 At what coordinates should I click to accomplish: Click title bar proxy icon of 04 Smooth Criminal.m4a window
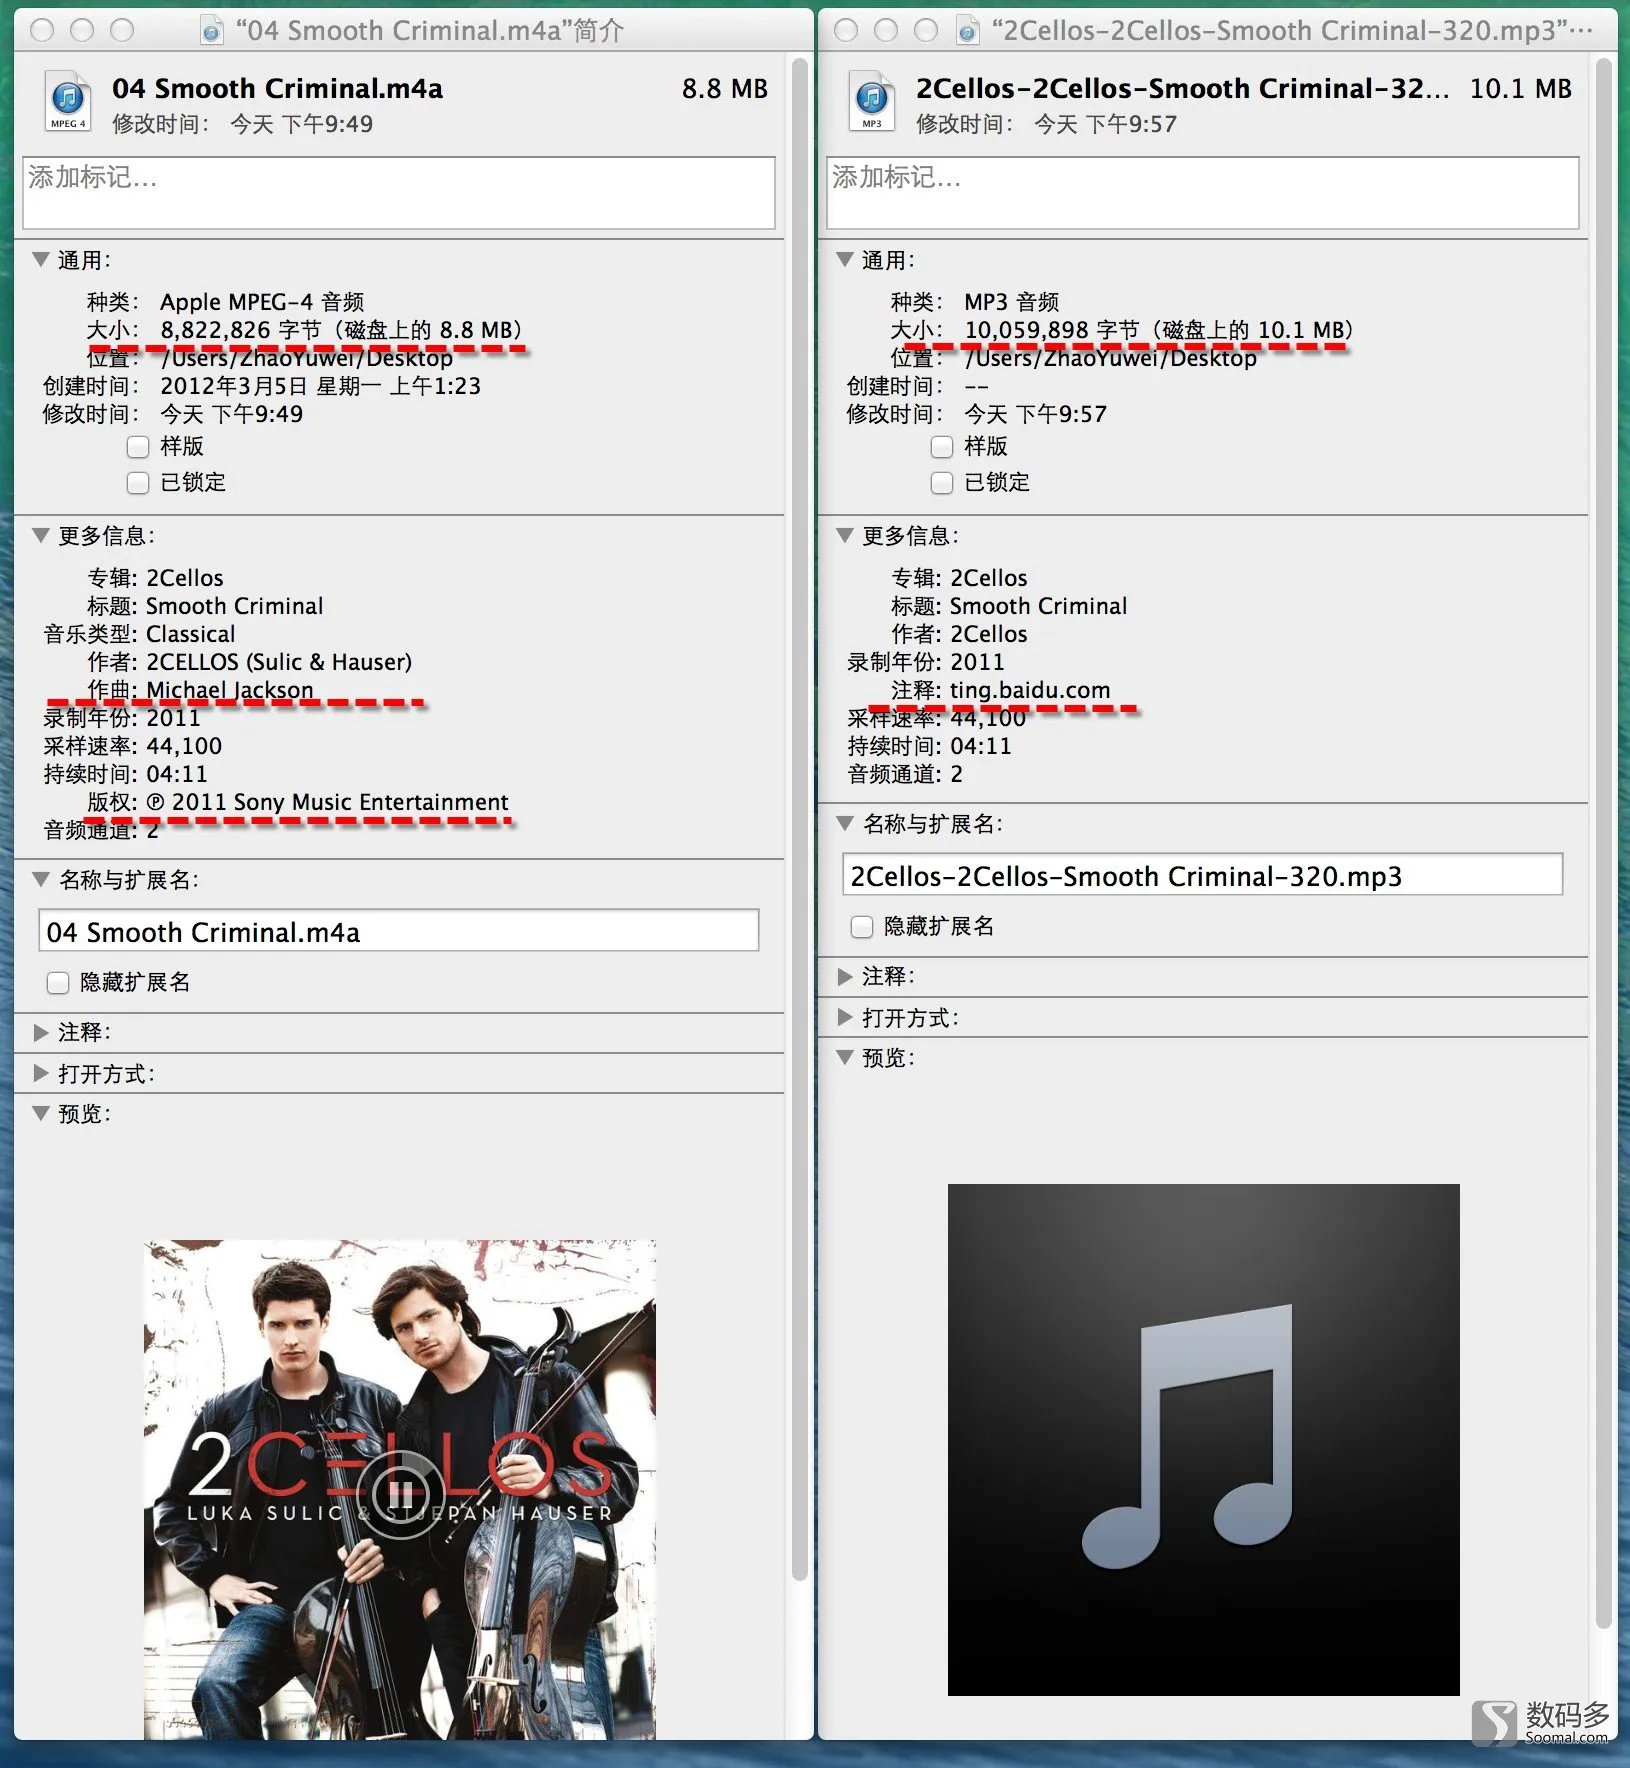pyautogui.click(x=212, y=32)
